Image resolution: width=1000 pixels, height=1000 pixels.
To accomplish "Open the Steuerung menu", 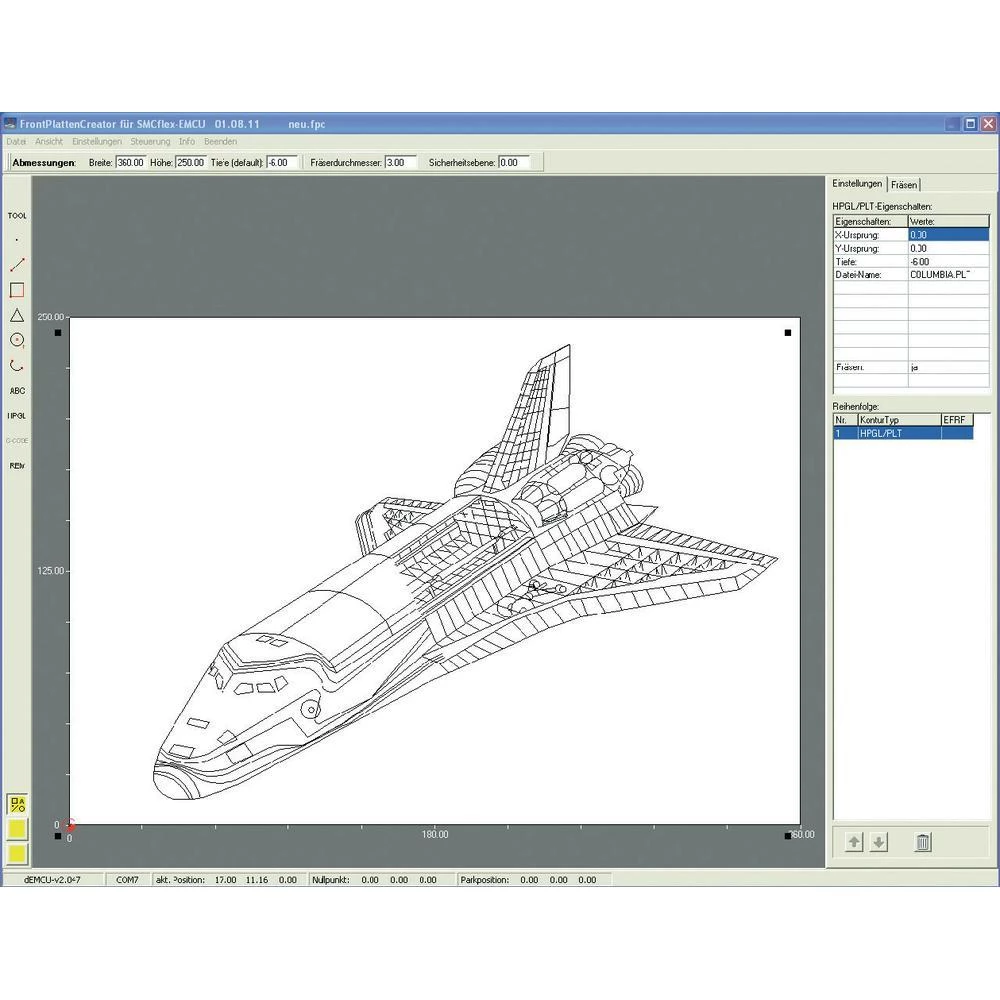I will [150, 142].
